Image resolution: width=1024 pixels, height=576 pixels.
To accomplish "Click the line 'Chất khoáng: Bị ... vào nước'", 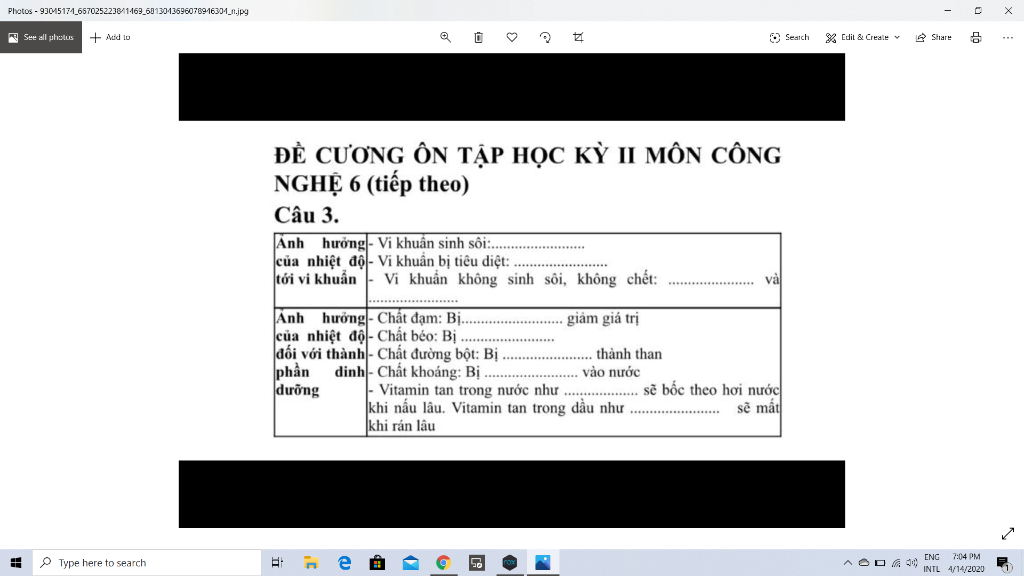I will [x=504, y=372].
